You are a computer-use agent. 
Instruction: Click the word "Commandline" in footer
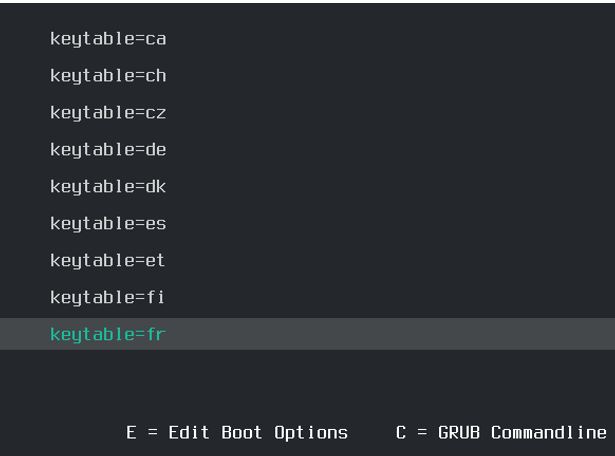click(x=548, y=433)
